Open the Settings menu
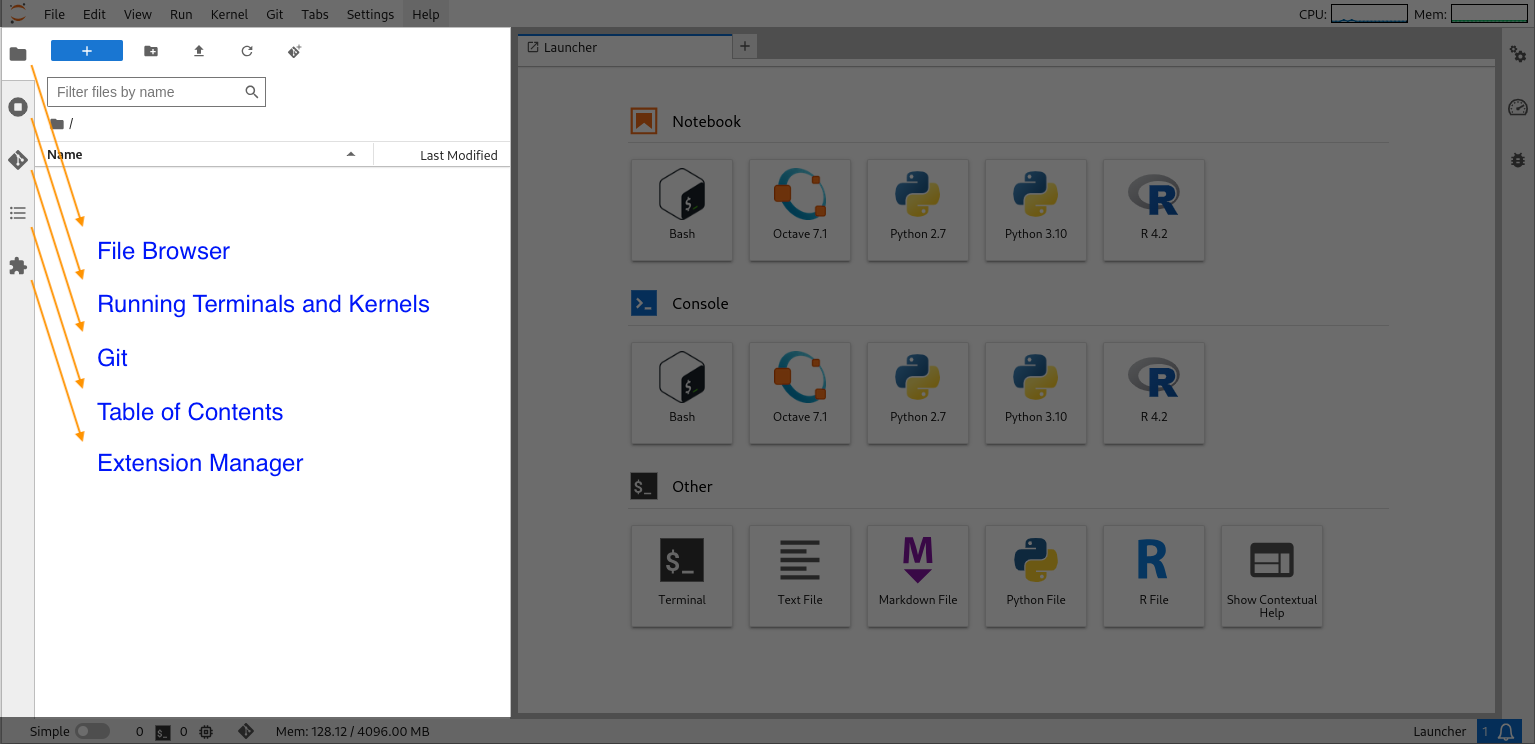Viewport: 1535px width, 744px height. tap(370, 15)
